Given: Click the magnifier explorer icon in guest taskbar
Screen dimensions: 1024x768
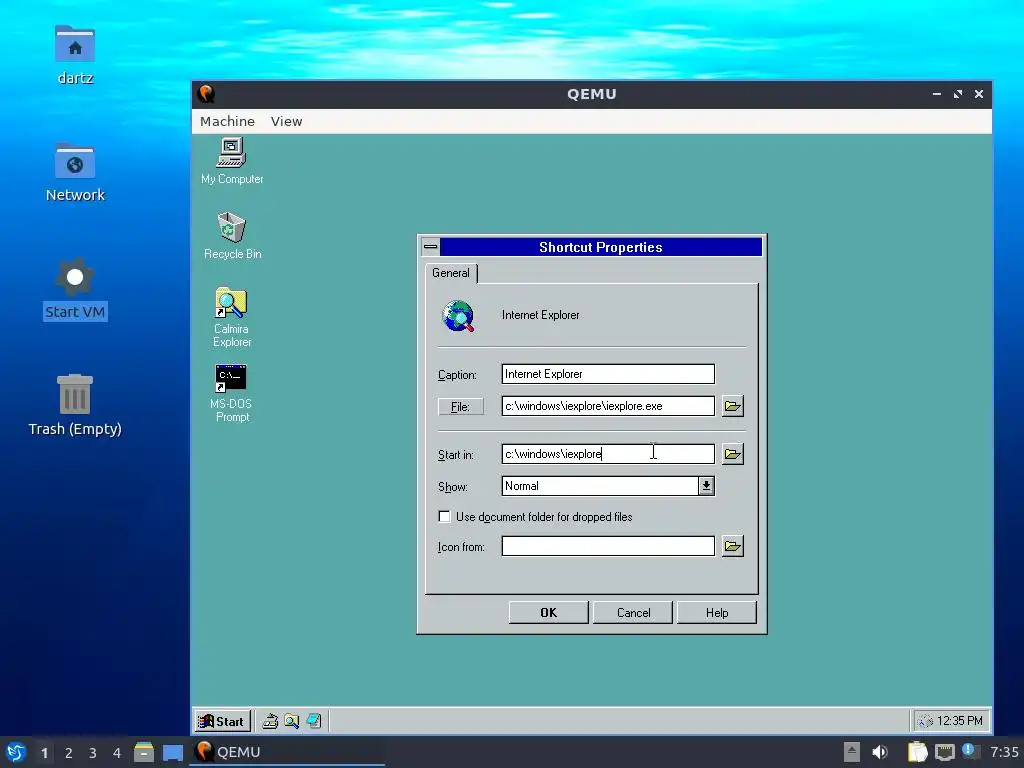Looking at the screenshot, I should click(291, 721).
